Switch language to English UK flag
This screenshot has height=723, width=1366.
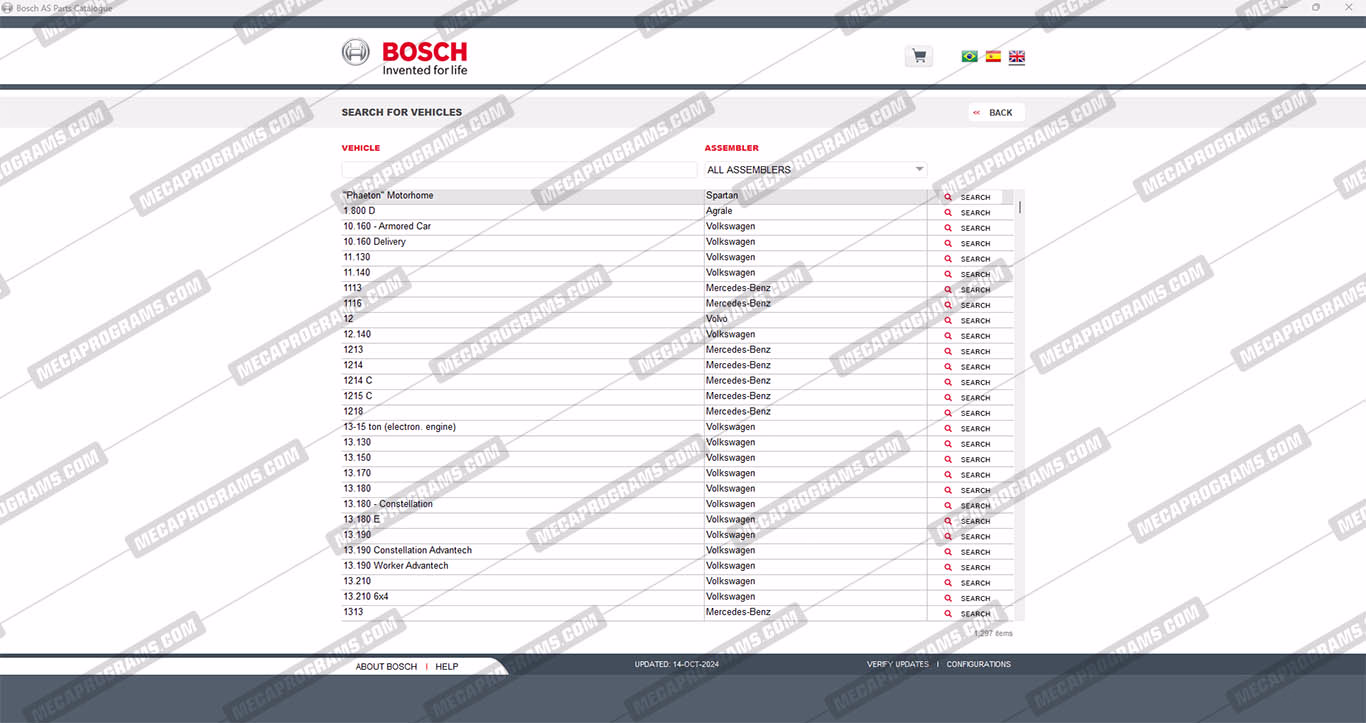tap(1017, 57)
